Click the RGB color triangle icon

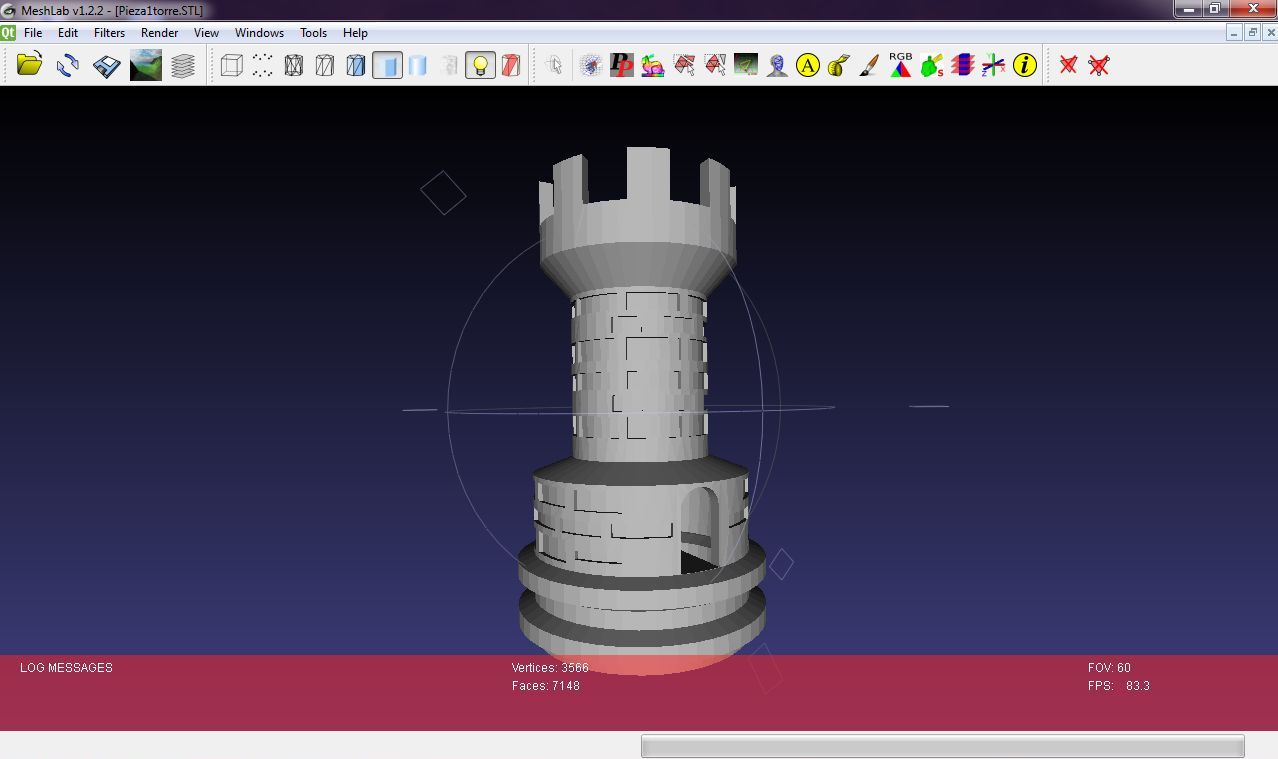(900, 65)
